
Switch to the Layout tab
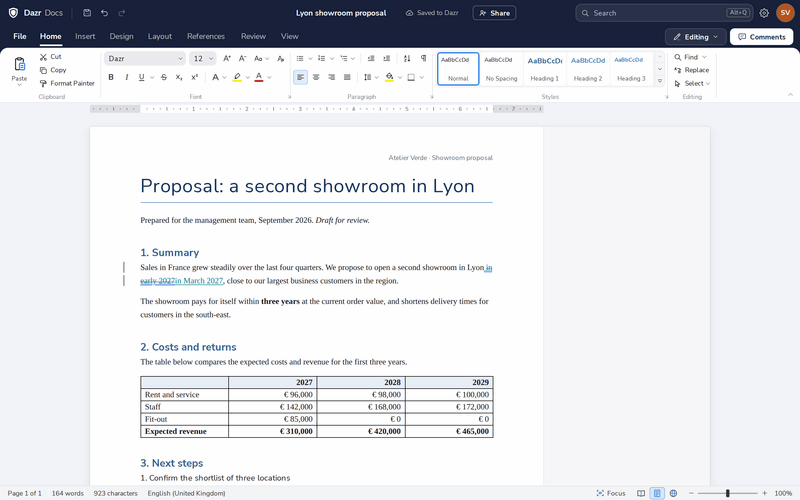[160, 36]
